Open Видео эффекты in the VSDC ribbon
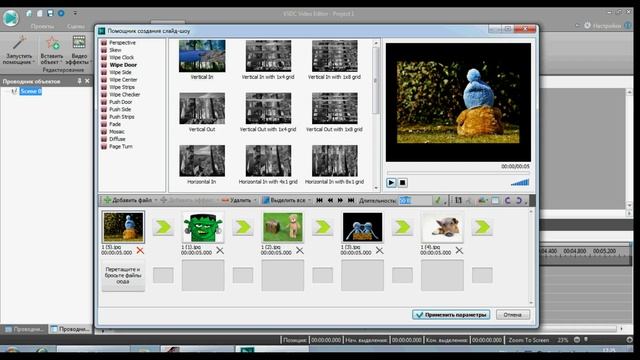Image resolution: width=640 pixels, height=360 pixels. [78, 50]
